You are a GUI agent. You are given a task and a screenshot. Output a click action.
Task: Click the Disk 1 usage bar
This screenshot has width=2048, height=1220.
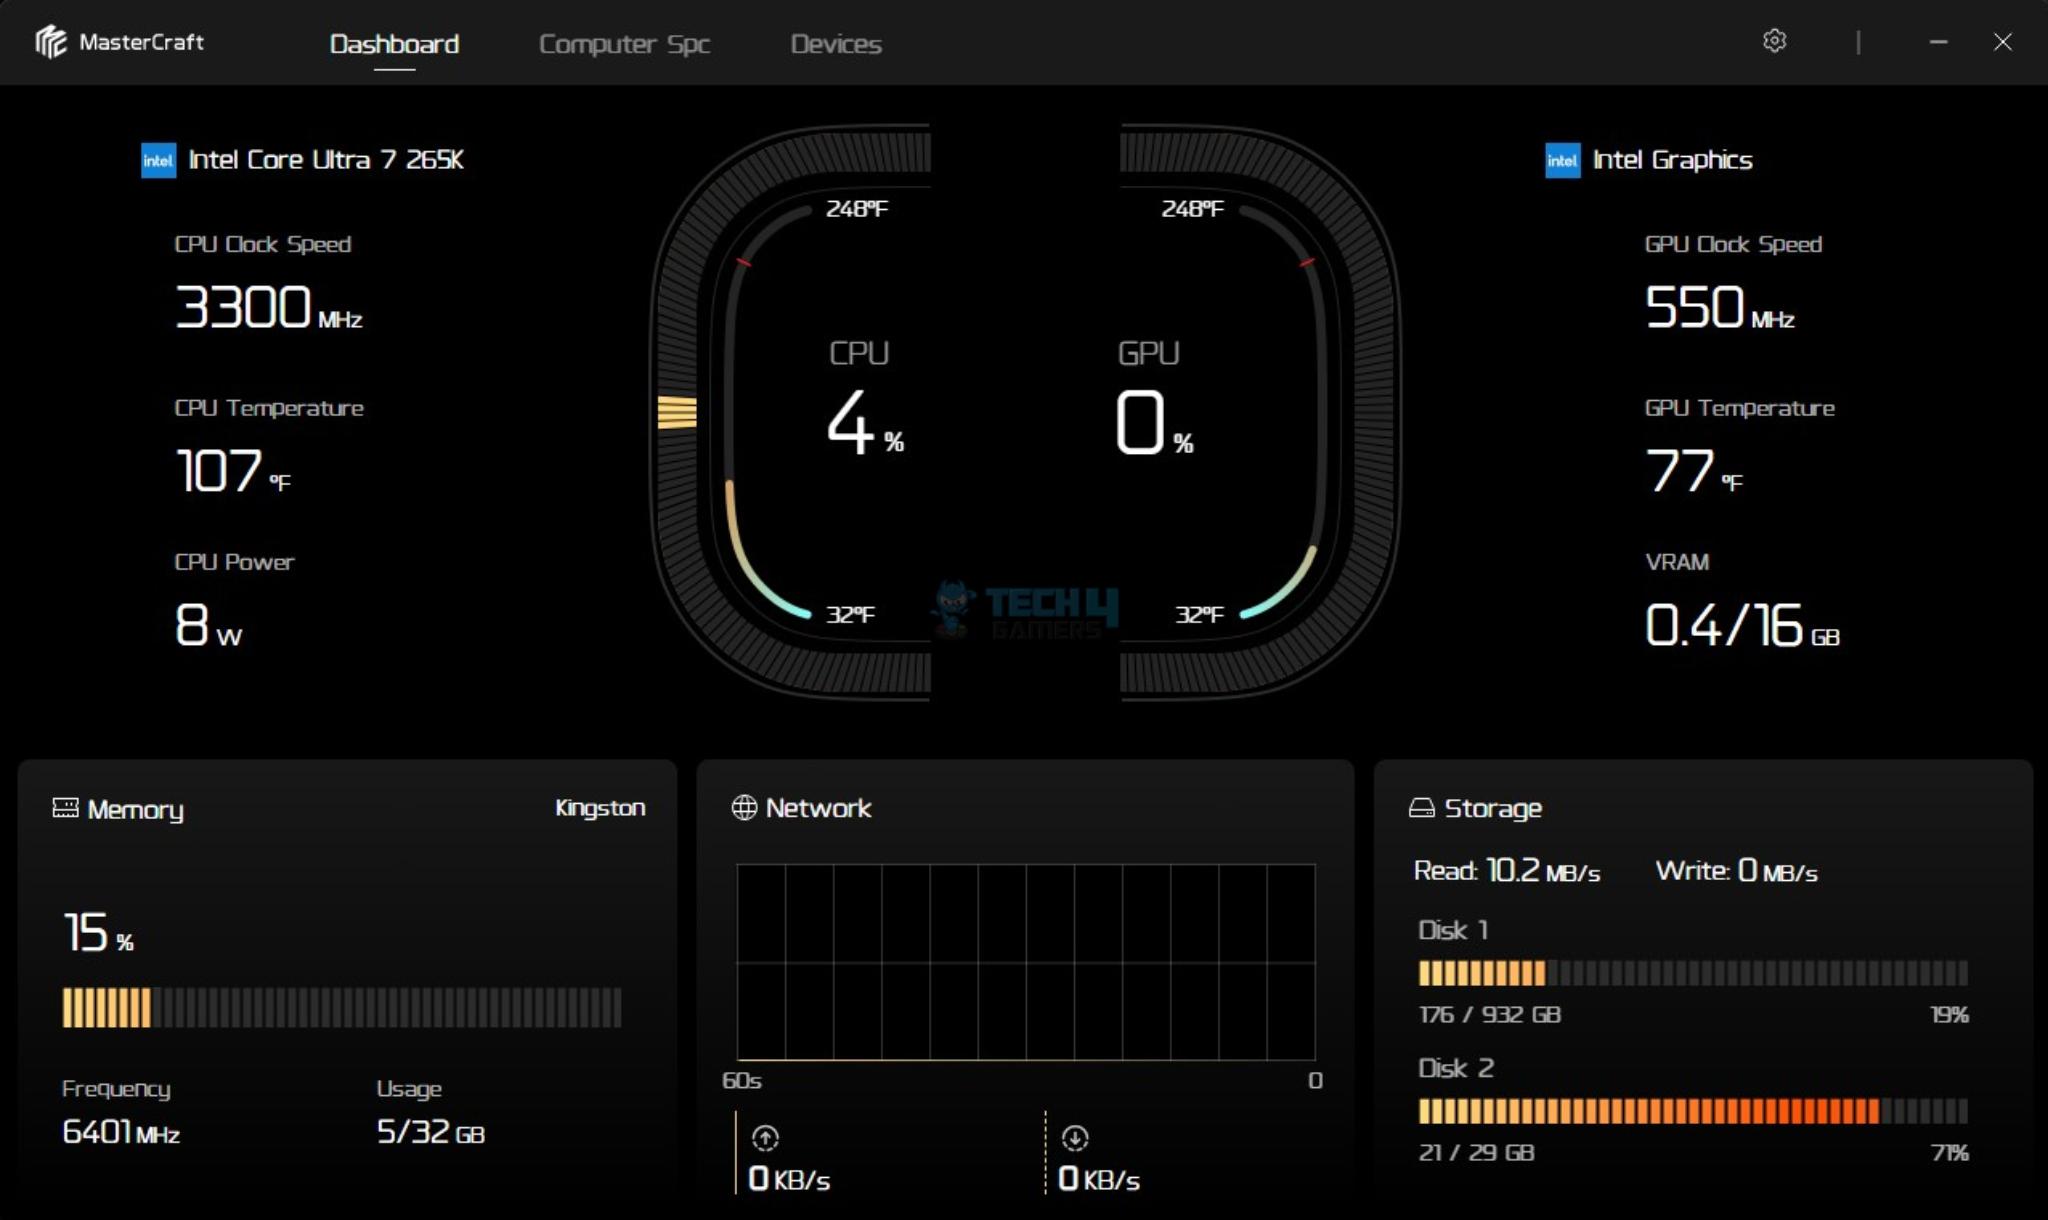(1692, 973)
